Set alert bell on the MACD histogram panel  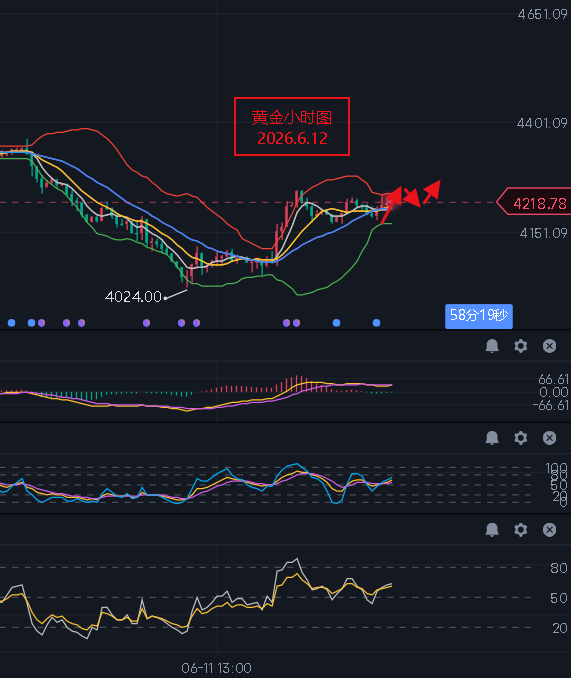(x=492, y=346)
